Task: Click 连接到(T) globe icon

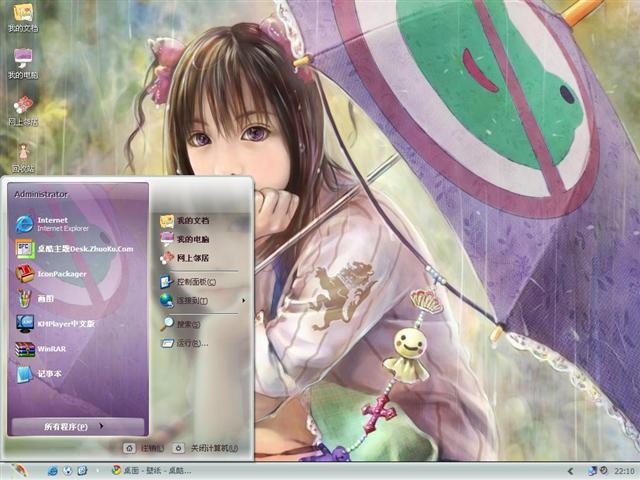Action: (167, 301)
